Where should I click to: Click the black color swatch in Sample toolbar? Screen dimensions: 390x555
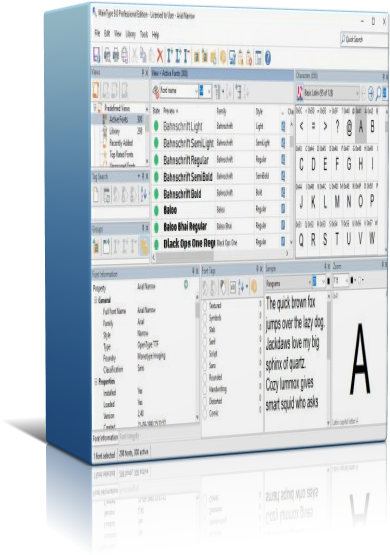pos(328,281)
